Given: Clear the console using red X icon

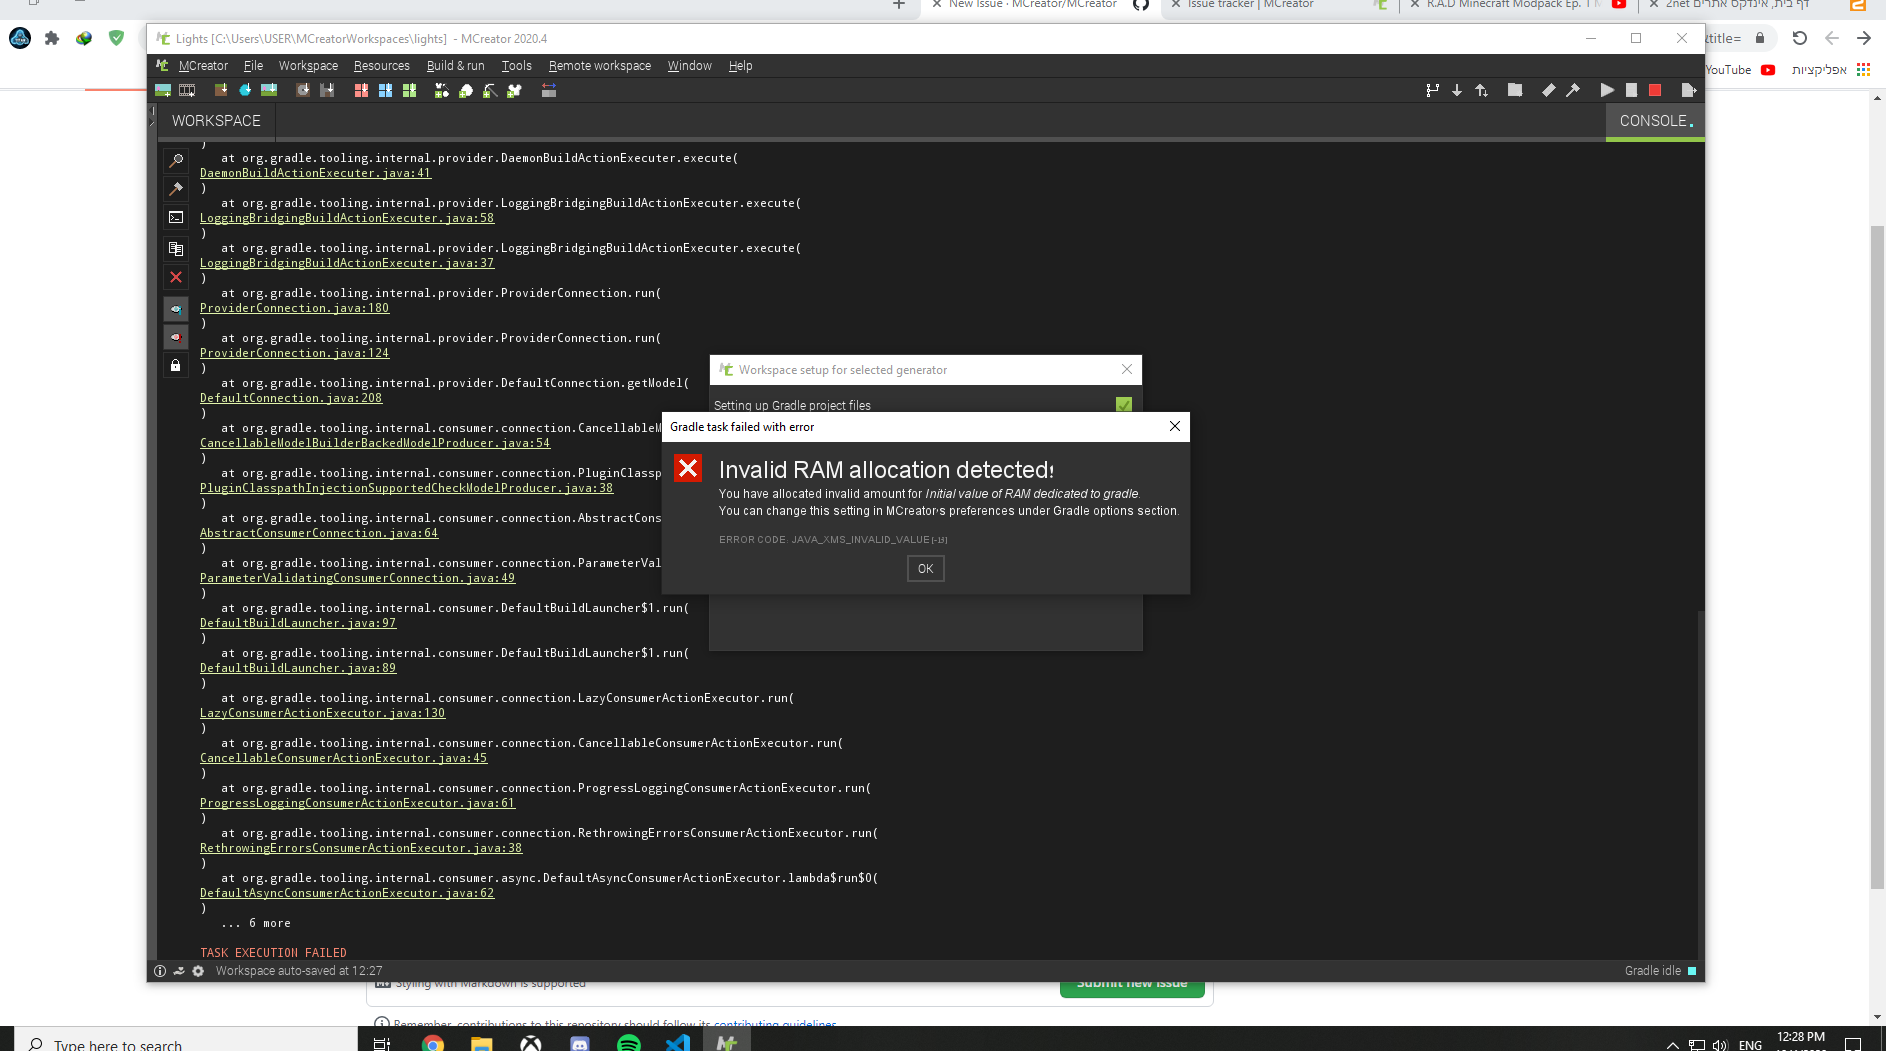Looking at the screenshot, I should tap(176, 277).
